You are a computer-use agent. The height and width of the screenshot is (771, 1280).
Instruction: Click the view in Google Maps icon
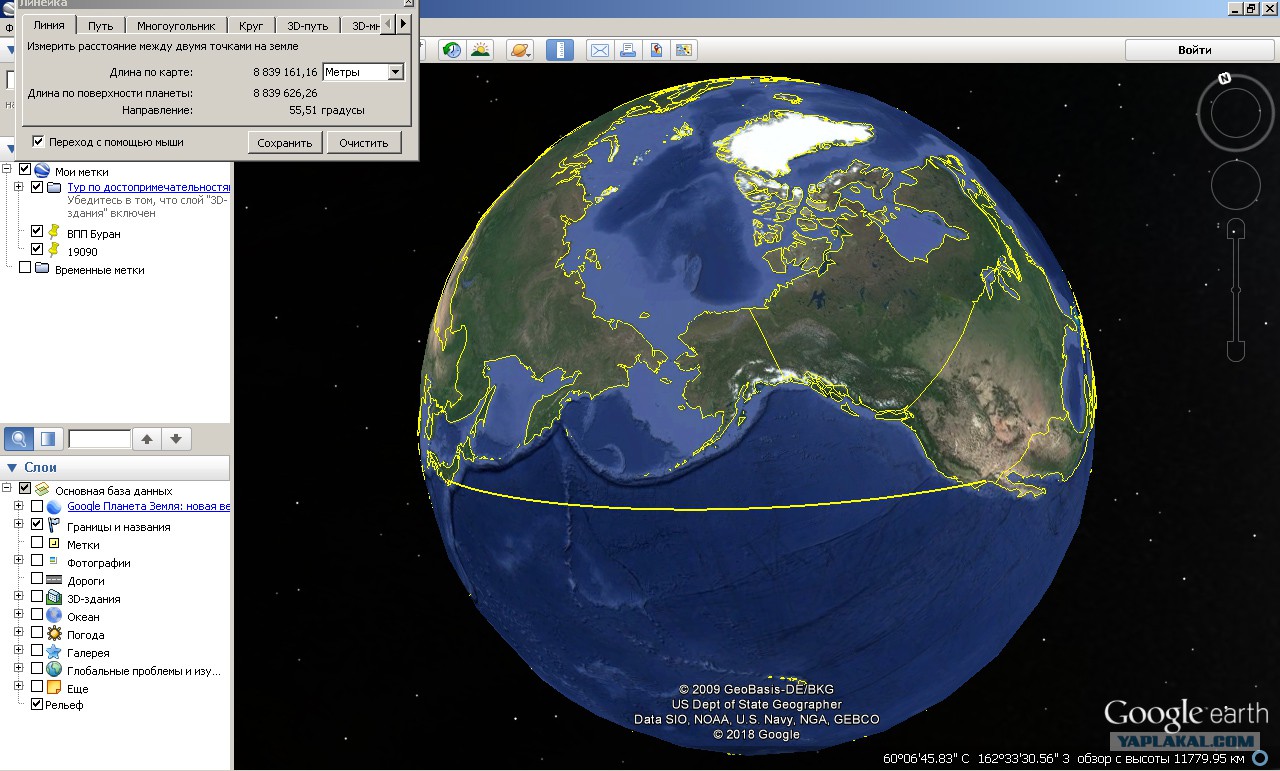click(656, 50)
